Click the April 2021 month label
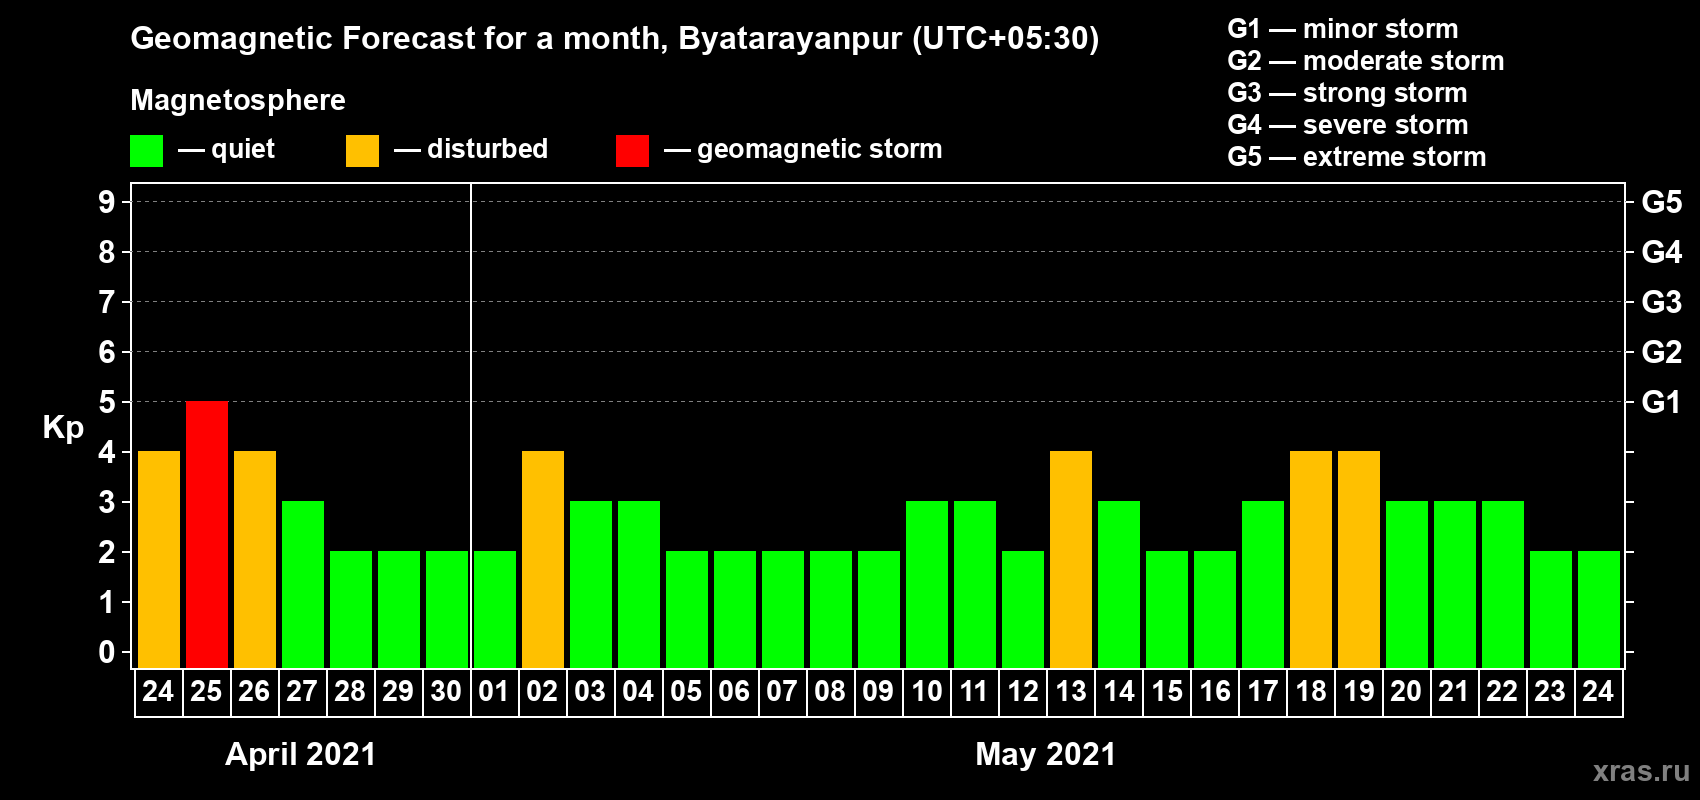Viewport: 1700px width, 800px height. click(300, 754)
